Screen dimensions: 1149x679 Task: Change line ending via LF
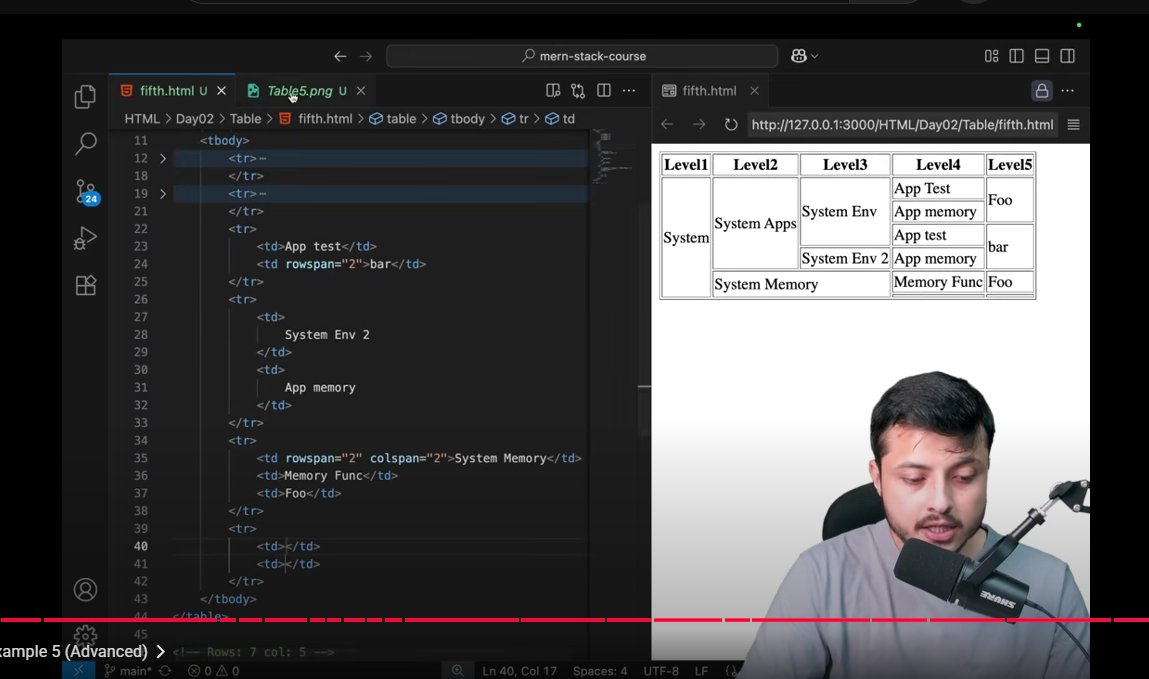point(701,670)
